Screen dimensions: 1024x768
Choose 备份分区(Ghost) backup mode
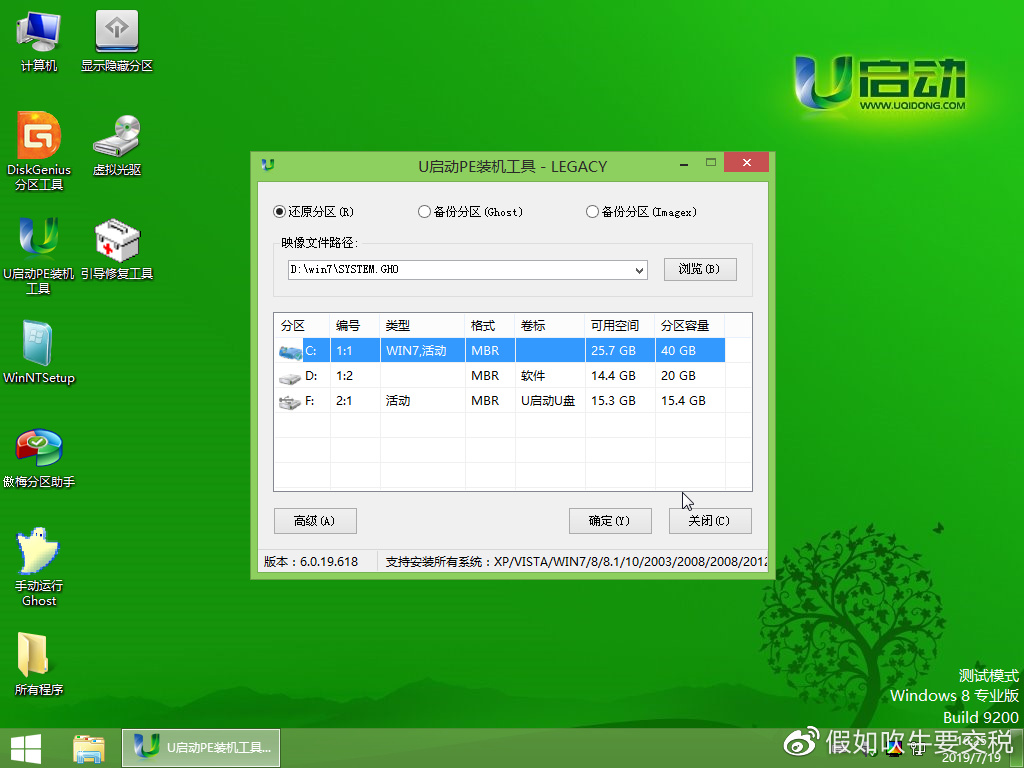[x=424, y=212]
